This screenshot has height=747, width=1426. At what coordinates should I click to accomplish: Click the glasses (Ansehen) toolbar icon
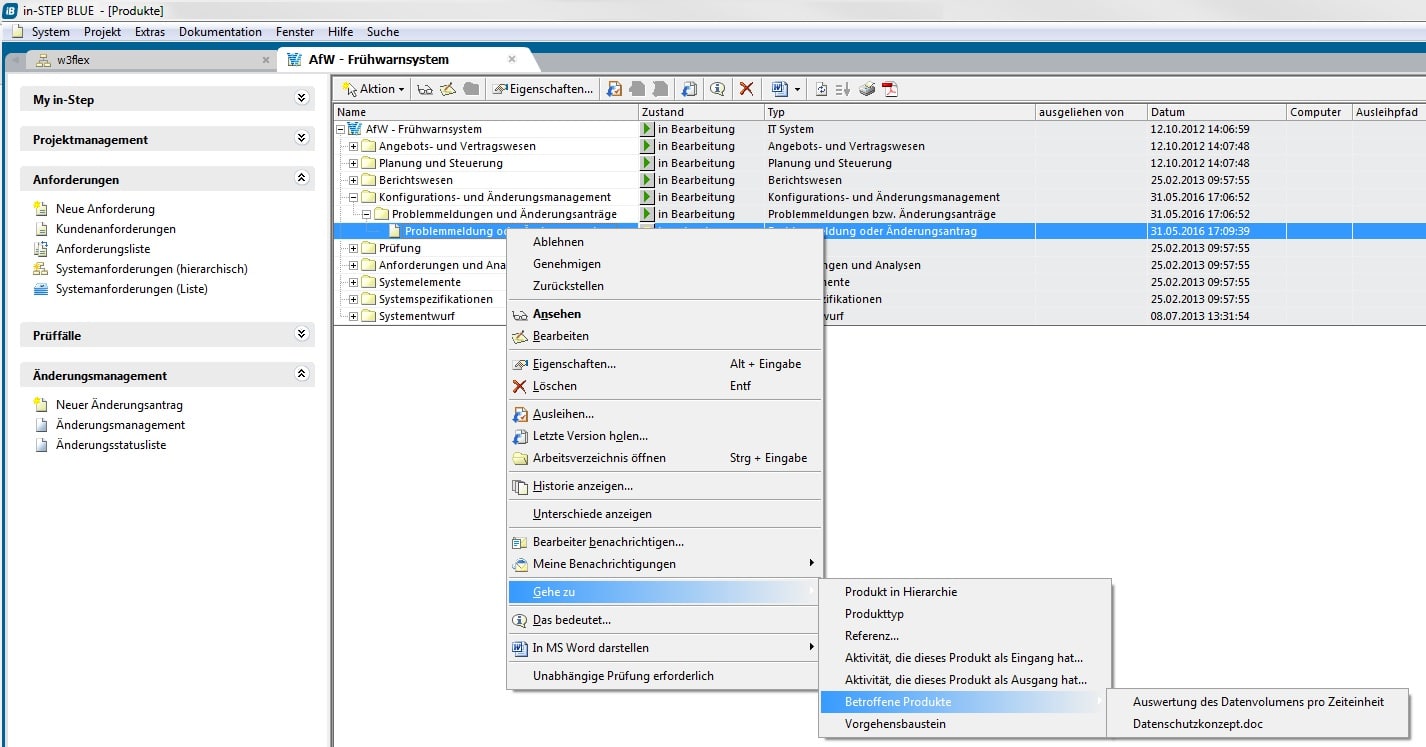[425, 89]
